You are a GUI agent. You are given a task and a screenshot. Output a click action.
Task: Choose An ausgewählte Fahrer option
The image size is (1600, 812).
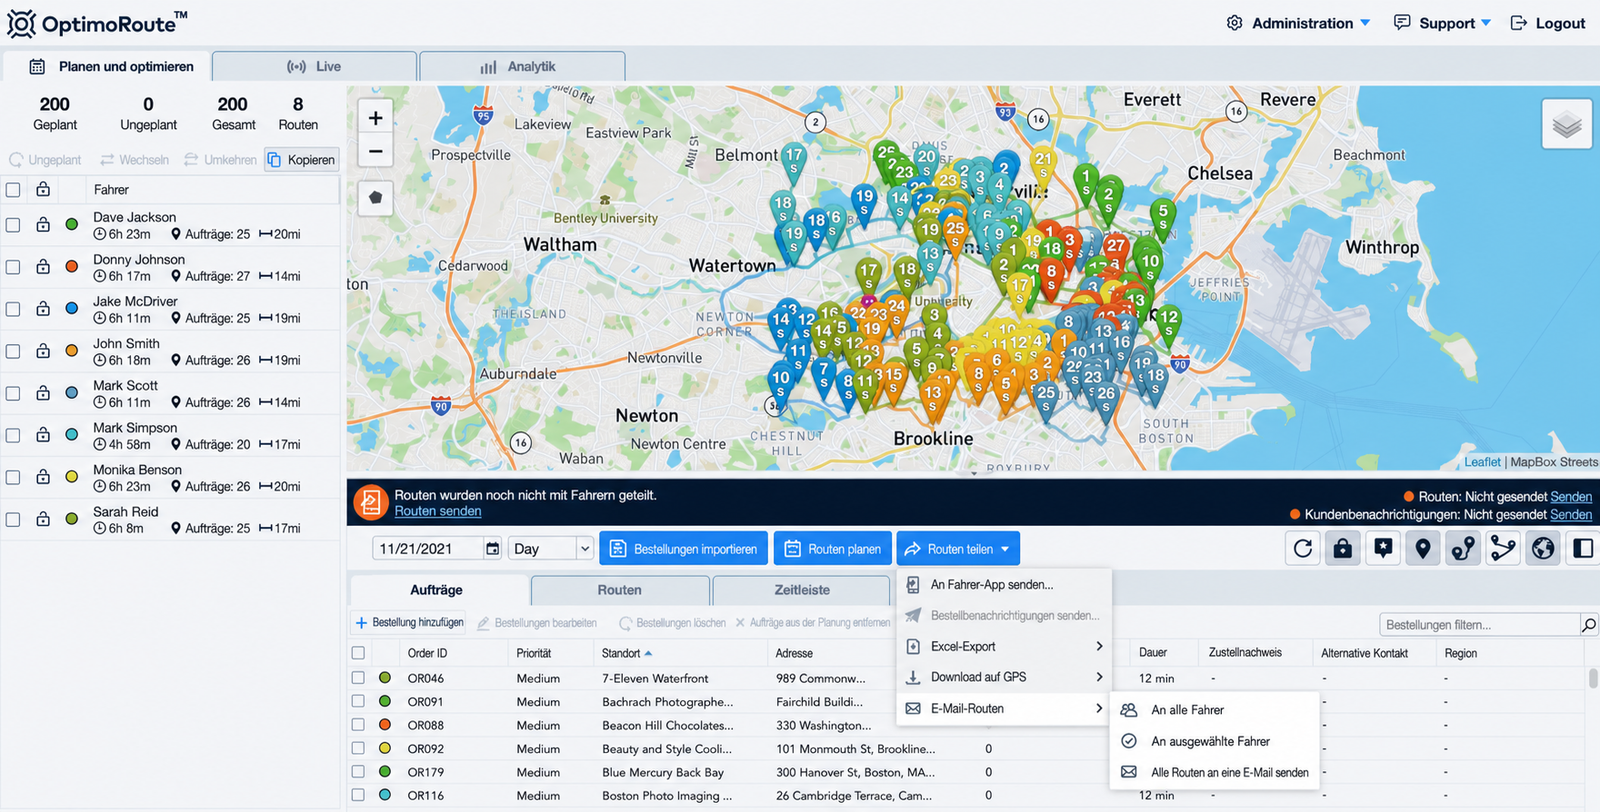click(1215, 741)
